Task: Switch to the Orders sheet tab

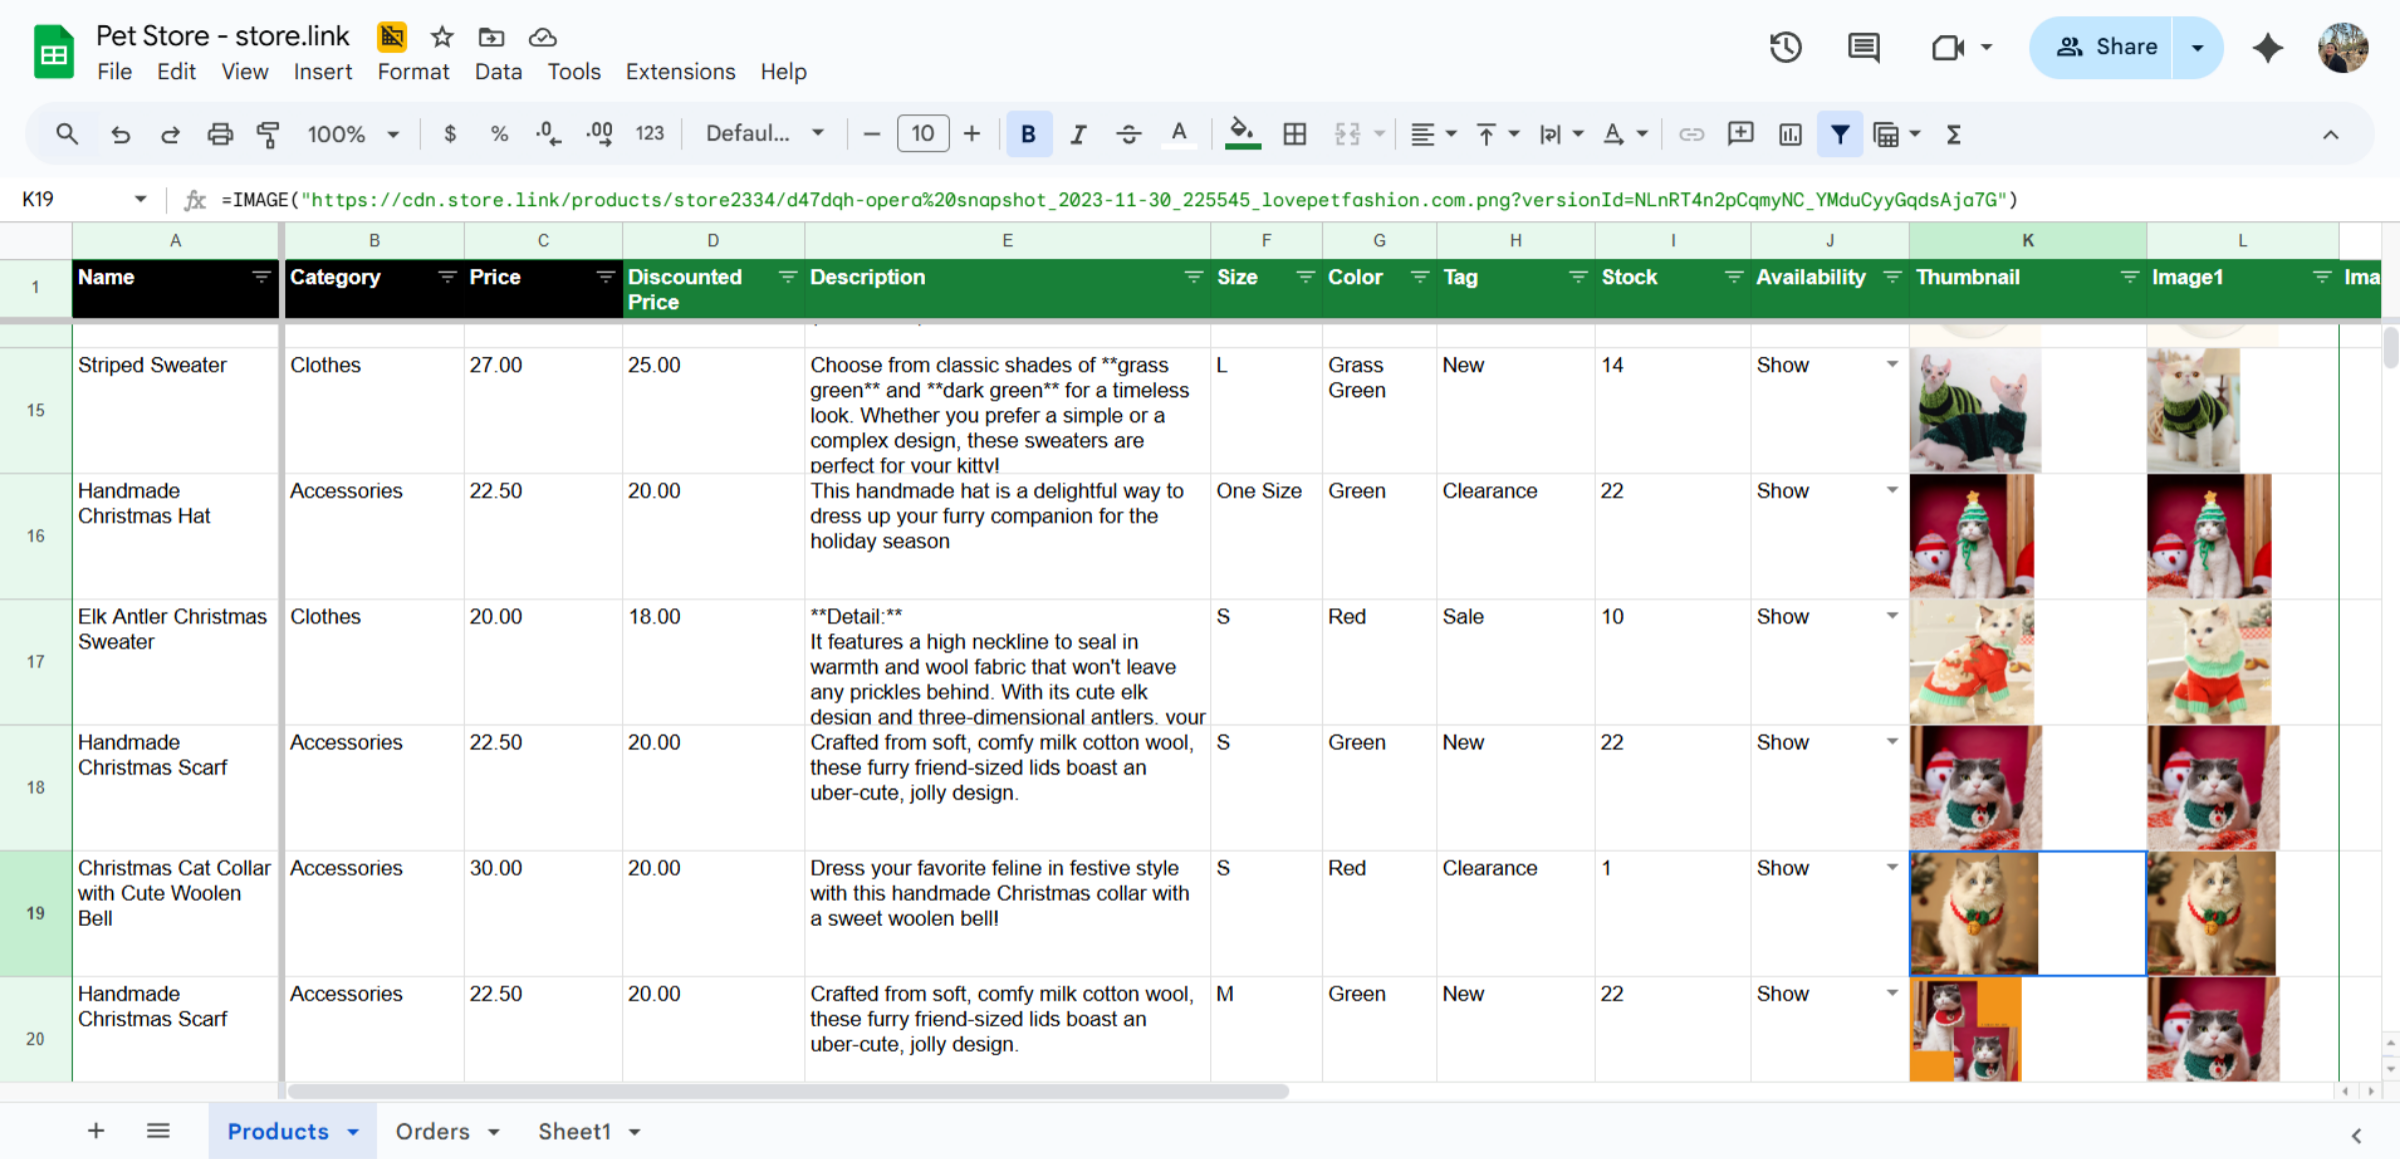Action: click(x=432, y=1131)
